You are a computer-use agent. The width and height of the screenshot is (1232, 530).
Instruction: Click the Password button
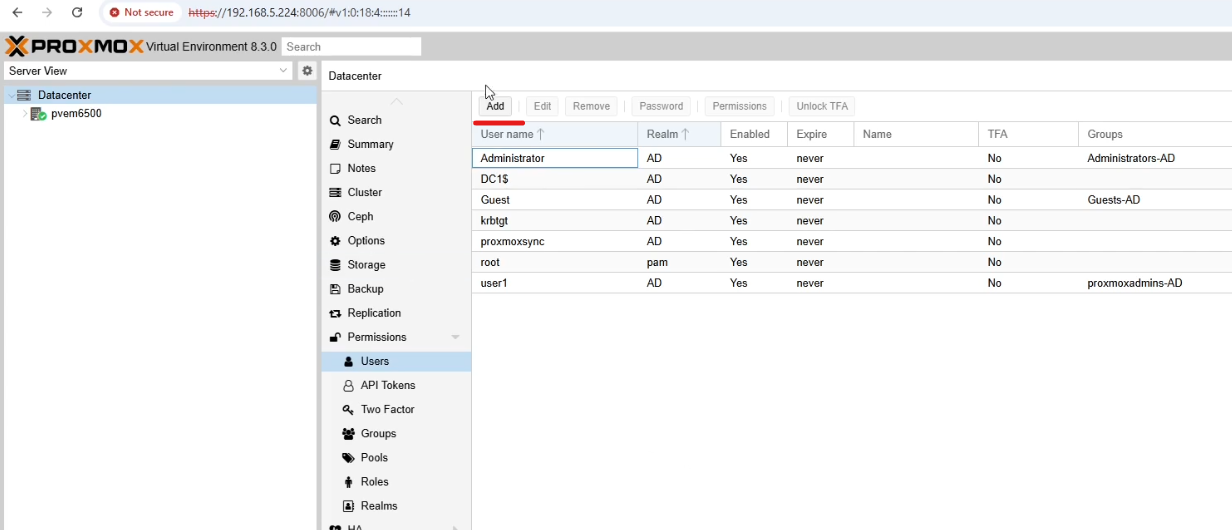(x=661, y=106)
